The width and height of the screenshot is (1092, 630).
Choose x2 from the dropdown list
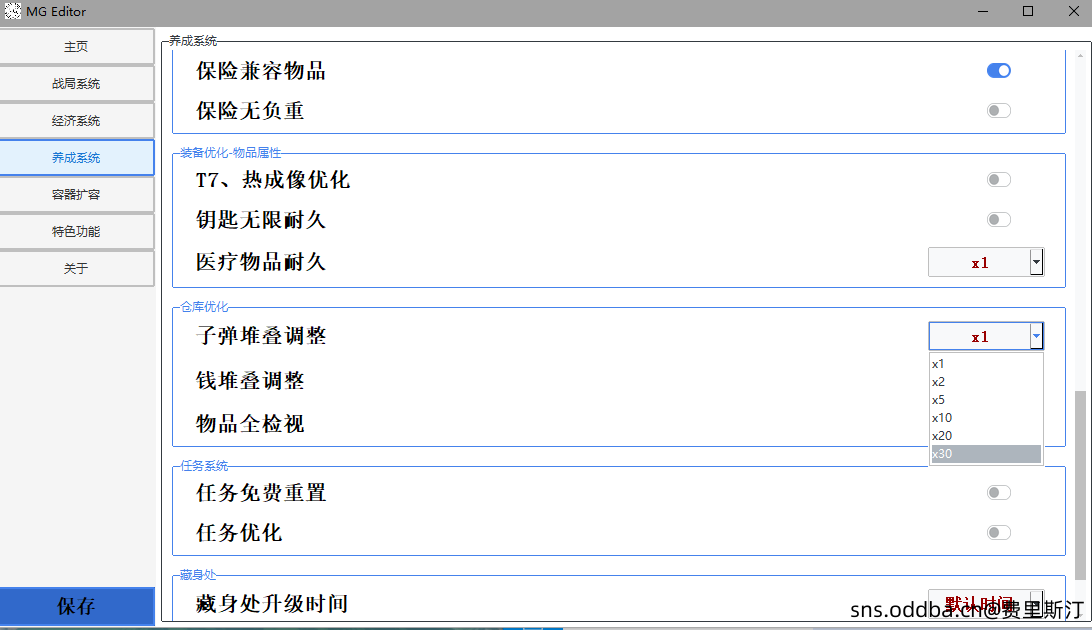(x=986, y=381)
